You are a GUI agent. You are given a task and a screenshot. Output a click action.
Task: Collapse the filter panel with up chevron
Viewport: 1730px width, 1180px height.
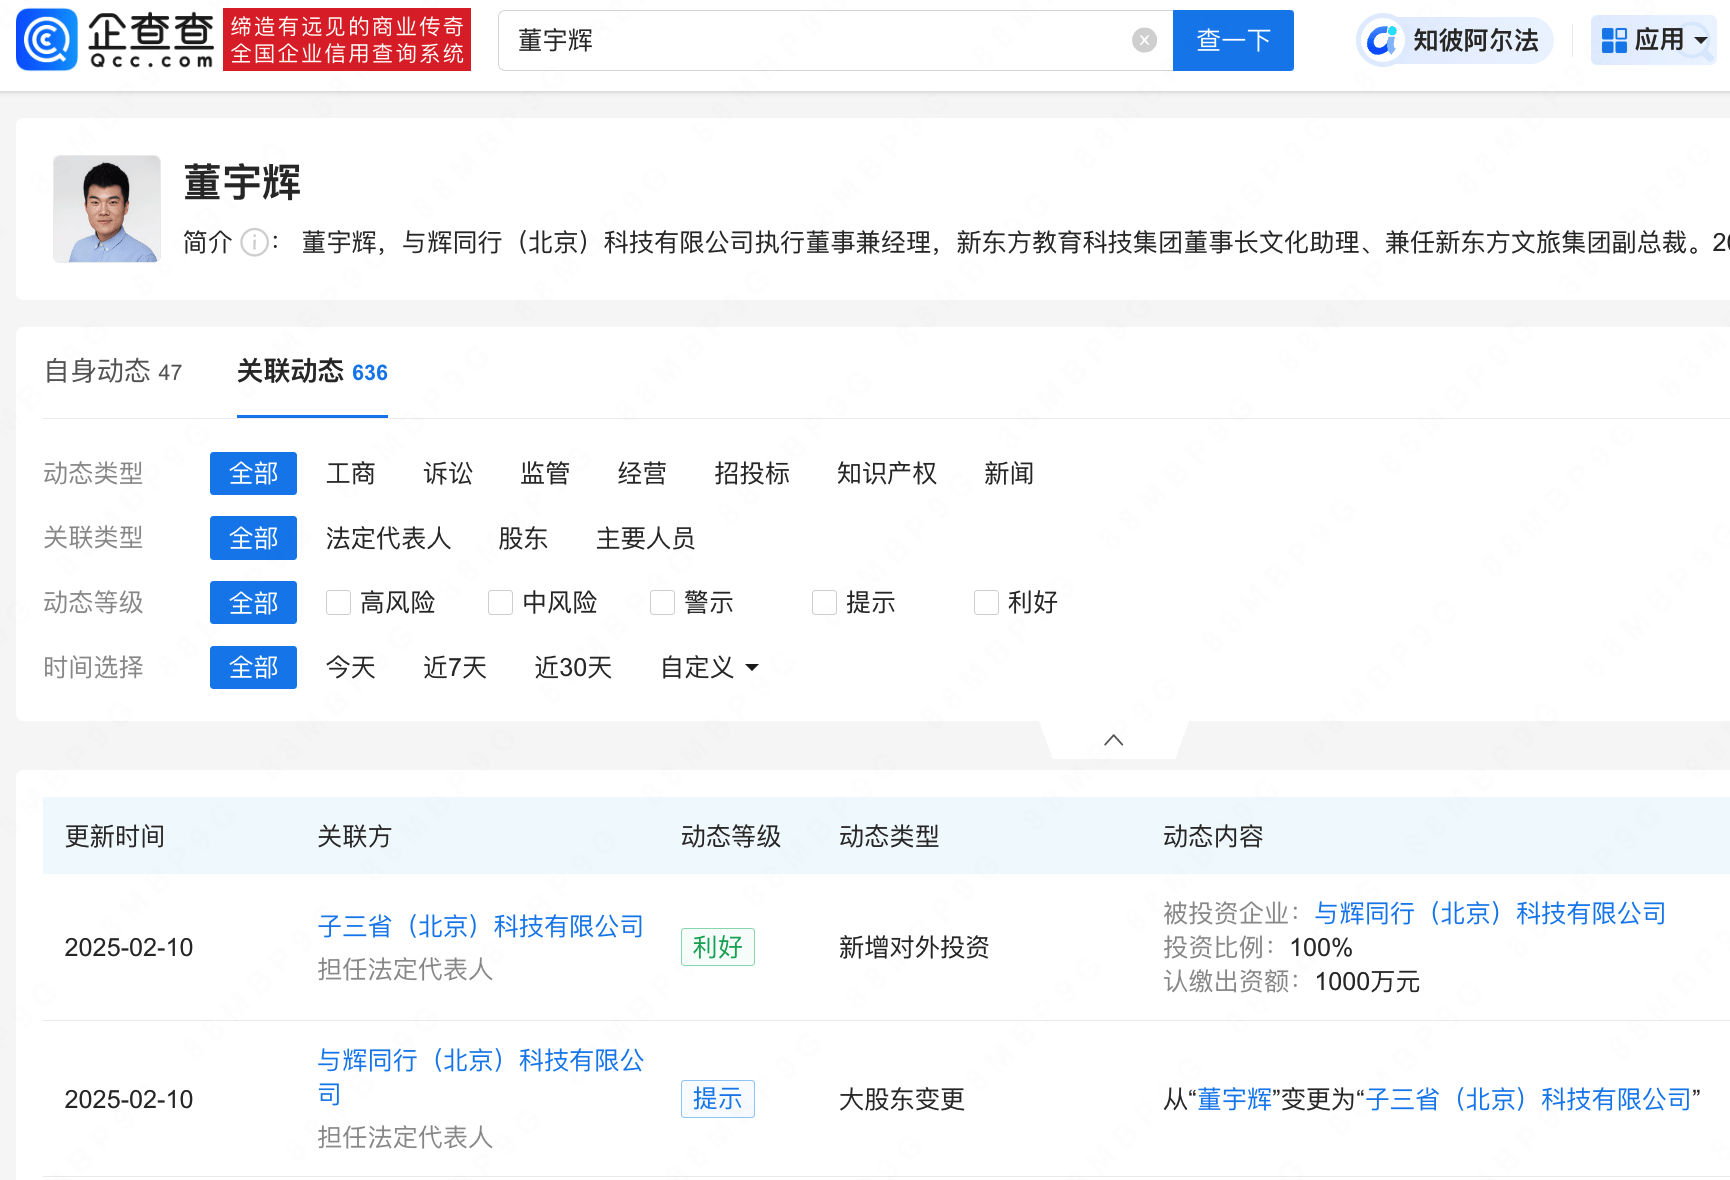(x=1113, y=740)
